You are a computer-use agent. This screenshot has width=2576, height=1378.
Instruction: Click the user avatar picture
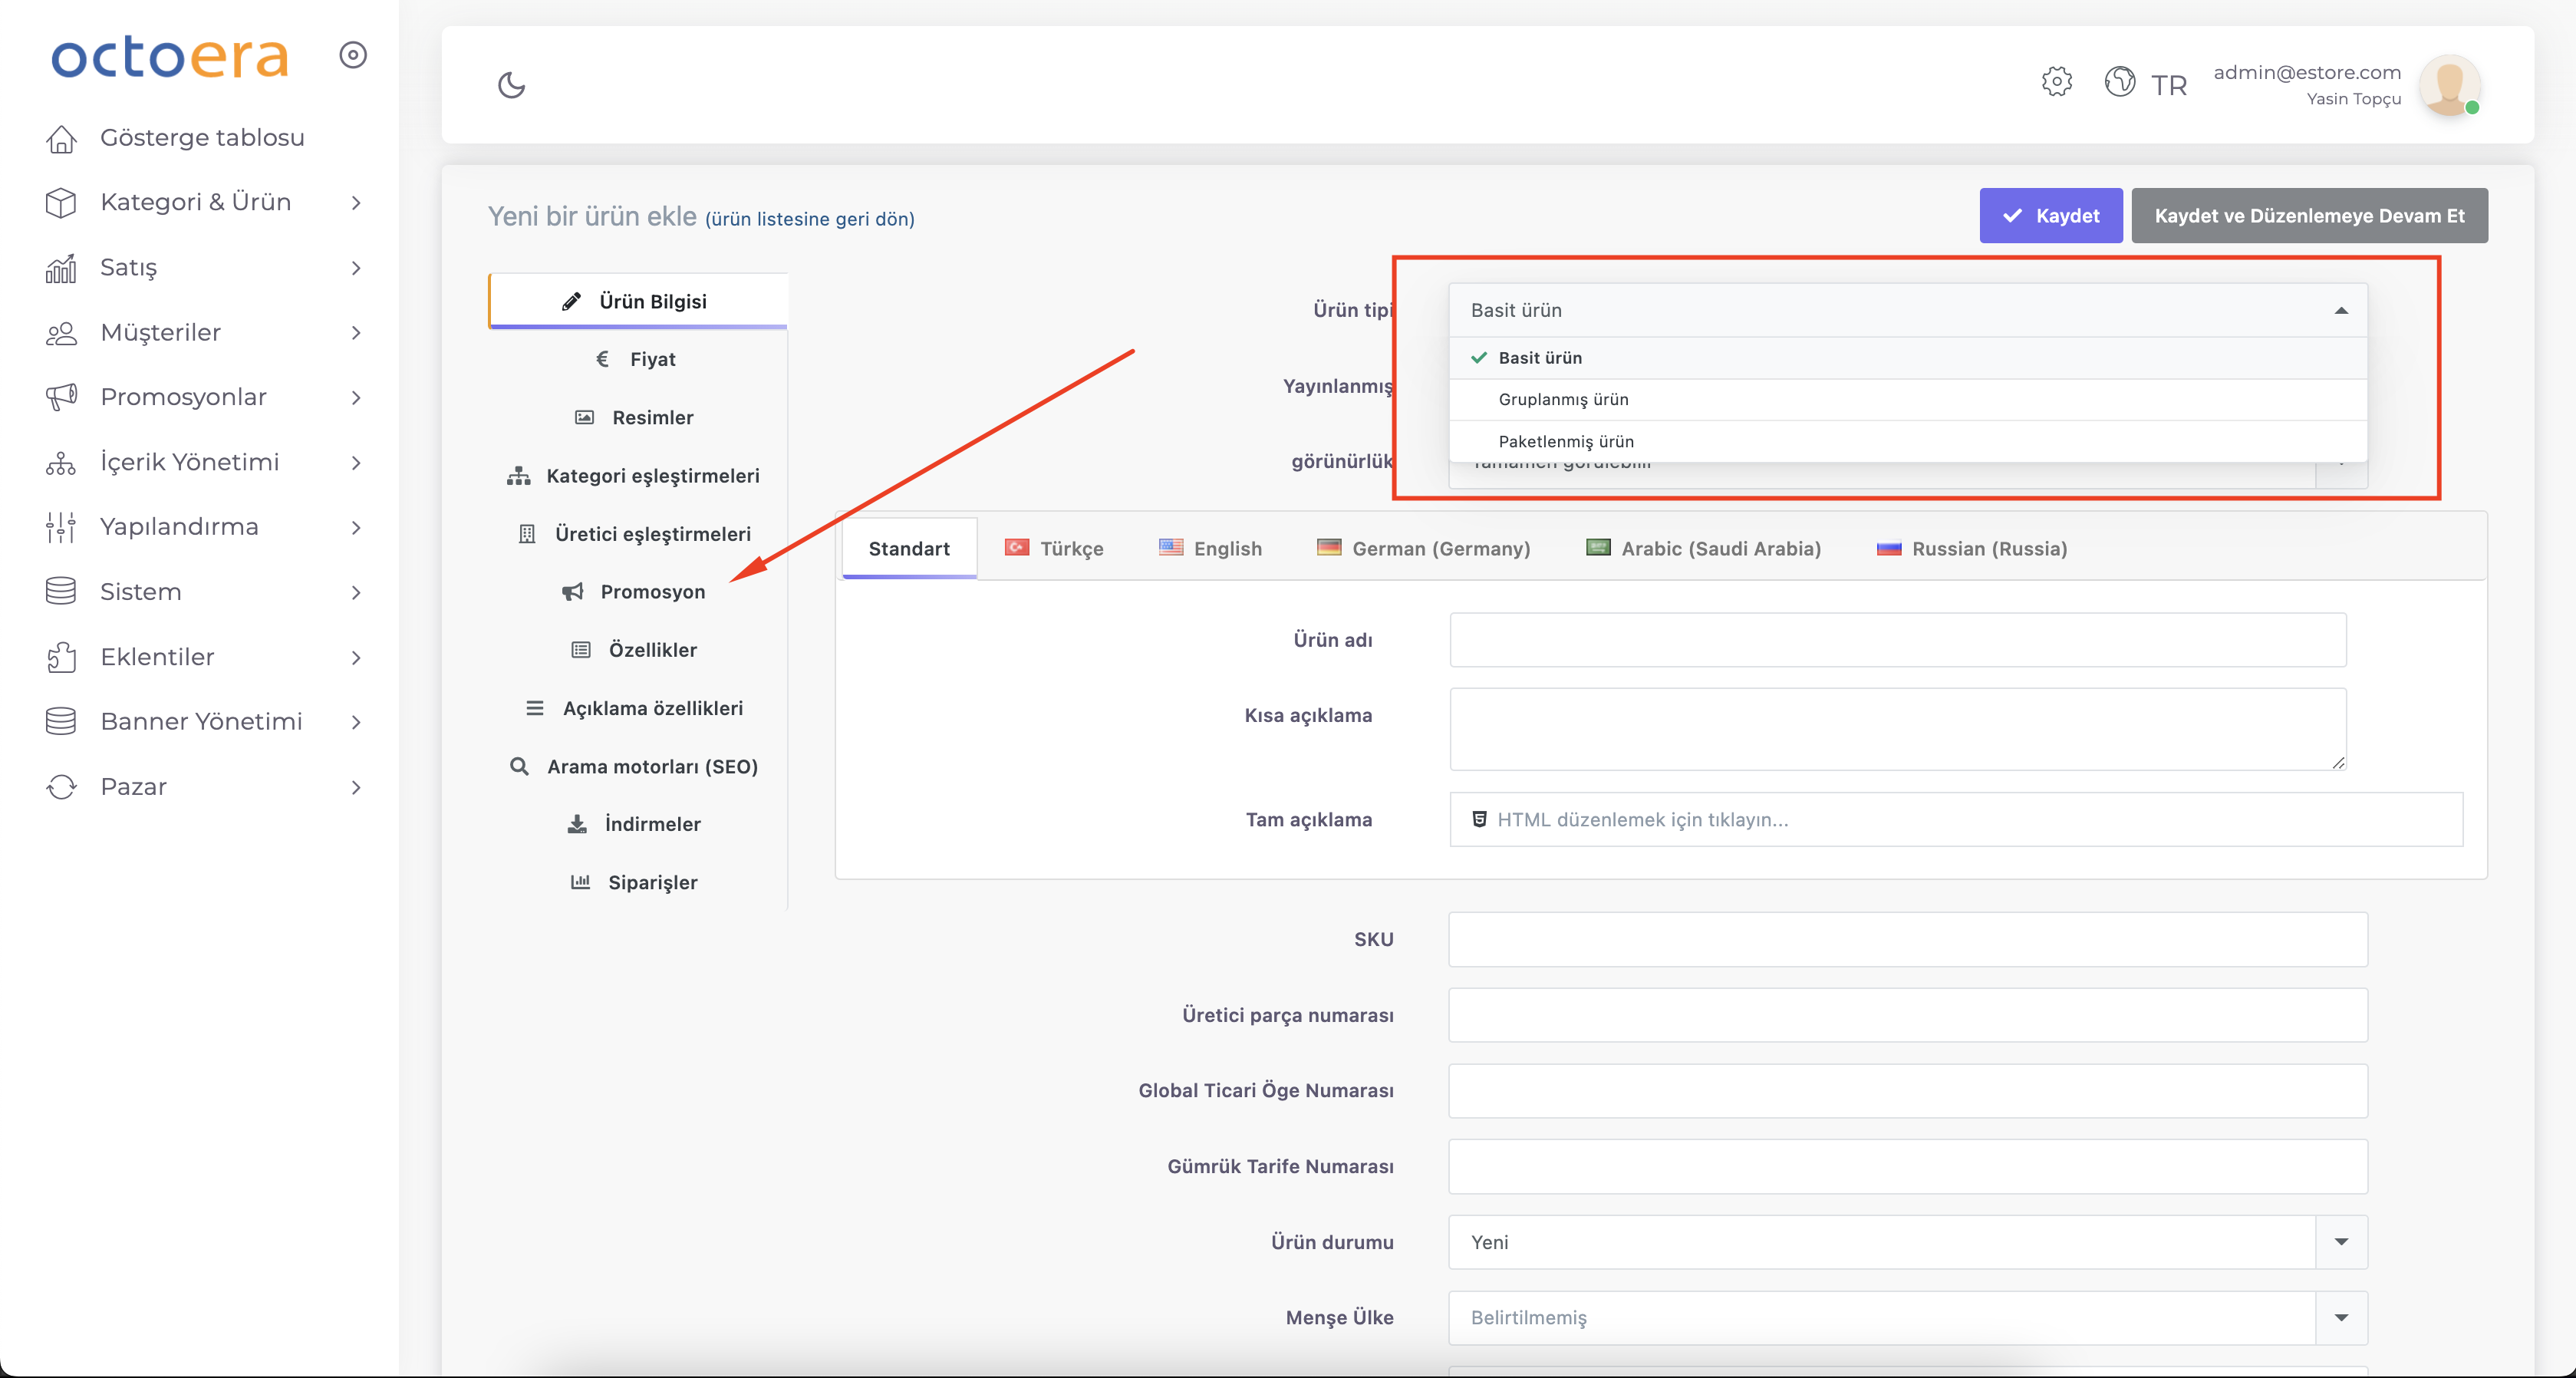[2448, 85]
